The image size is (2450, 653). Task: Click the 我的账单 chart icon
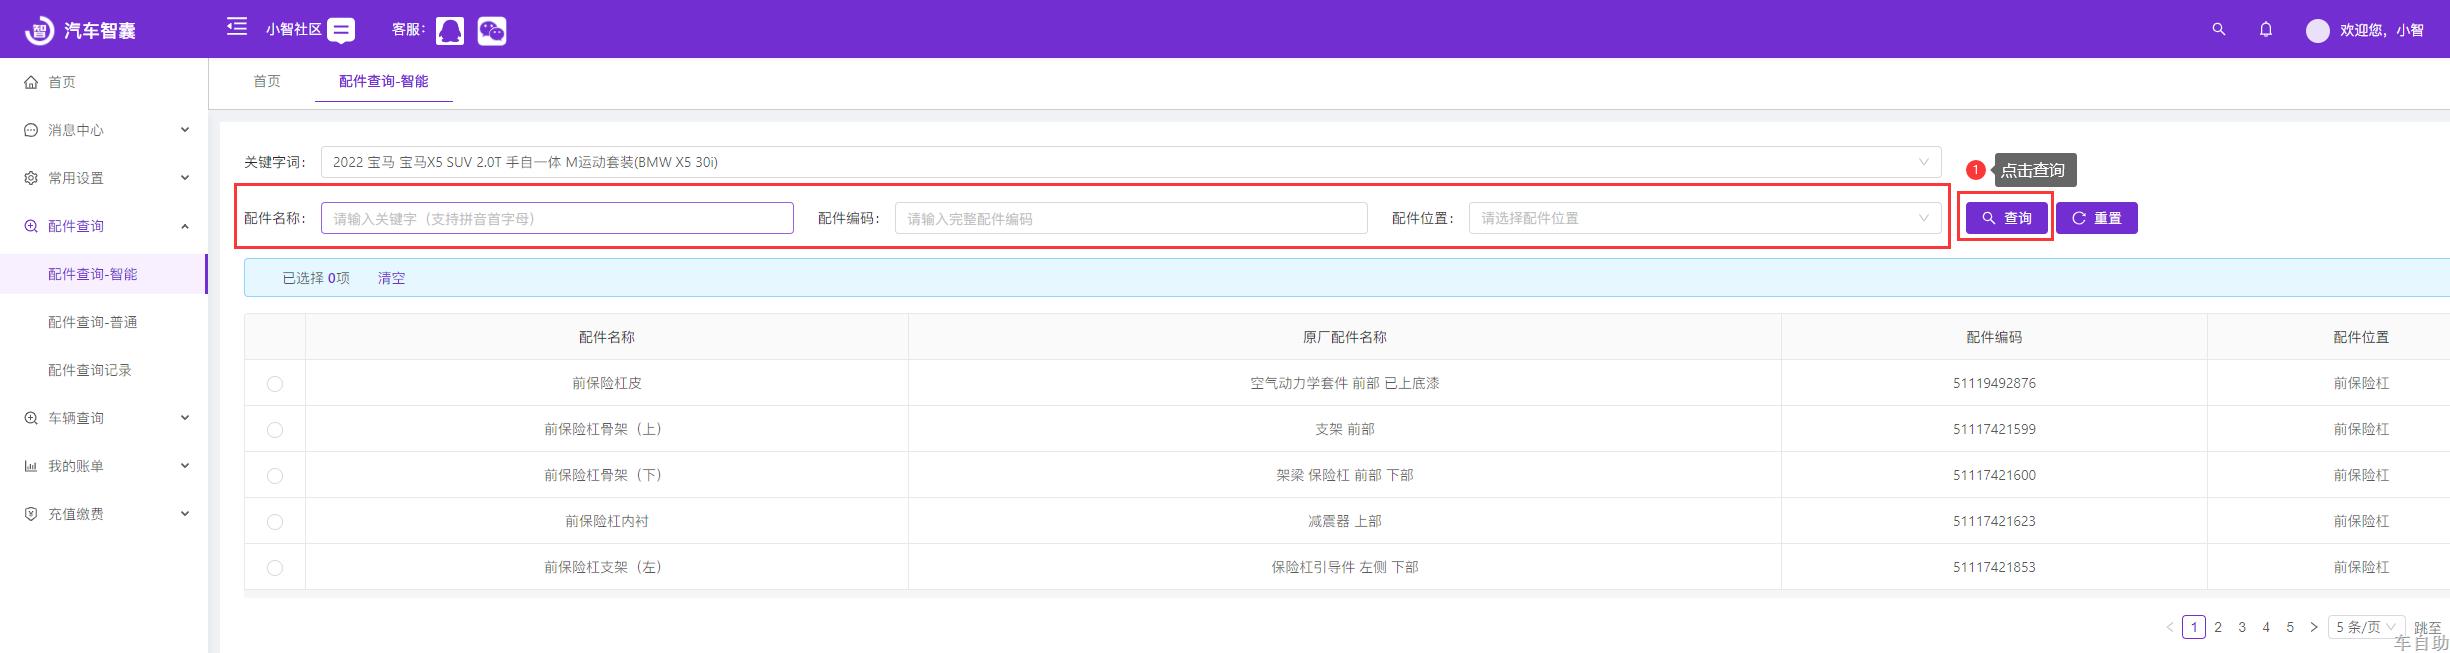point(31,466)
